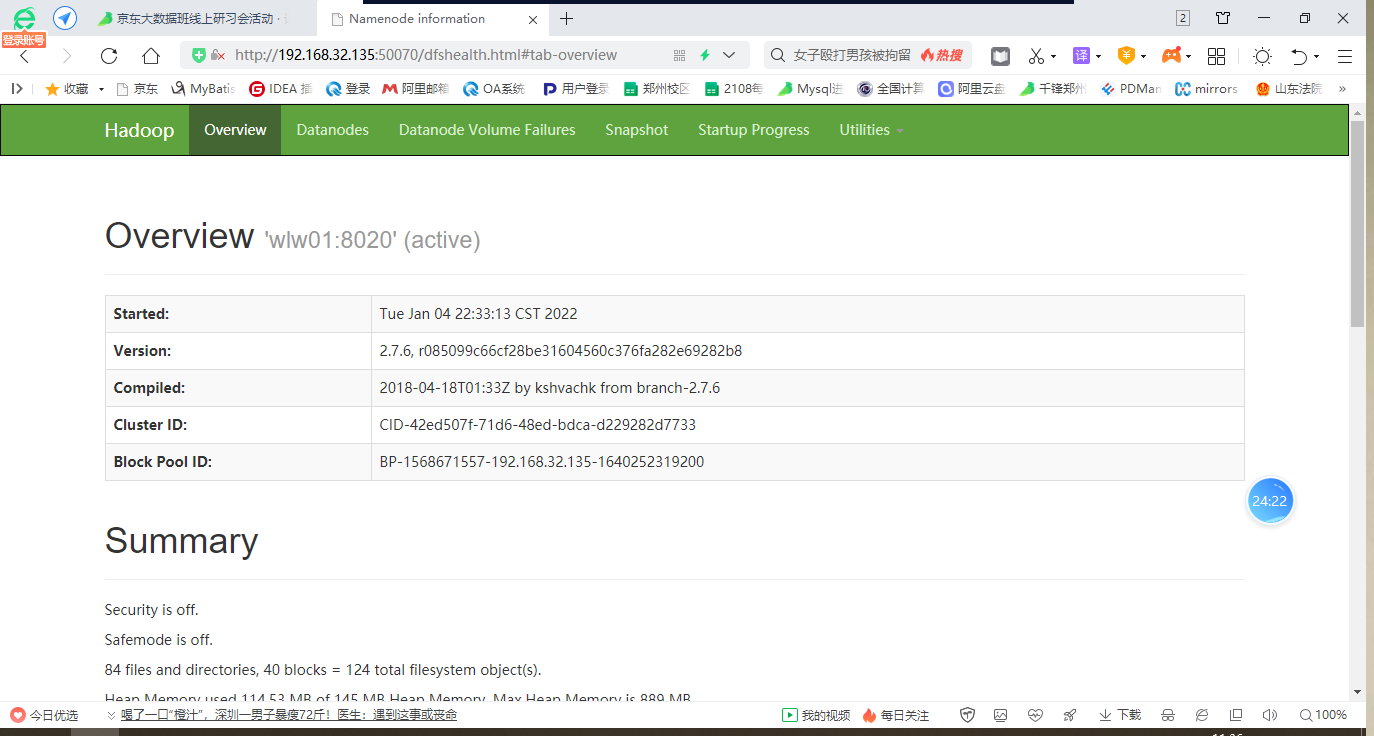Image resolution: width=1374 pixels, height=736 pixels.
Task: Open the 阿里邮箱 bookmark
Action: 416,89
